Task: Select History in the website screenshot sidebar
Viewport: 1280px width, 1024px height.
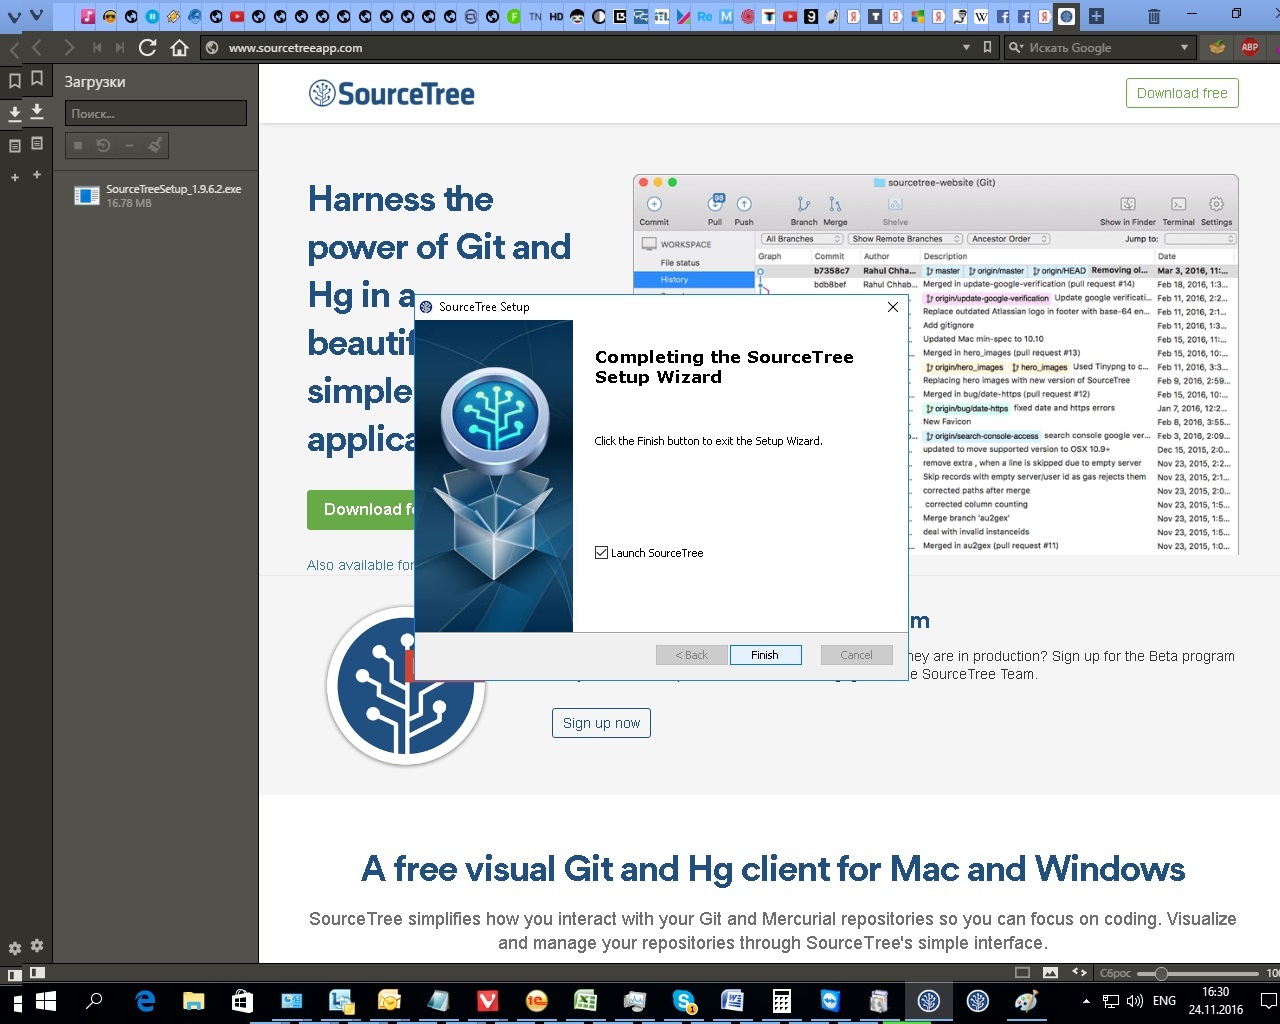Action: 694,280
